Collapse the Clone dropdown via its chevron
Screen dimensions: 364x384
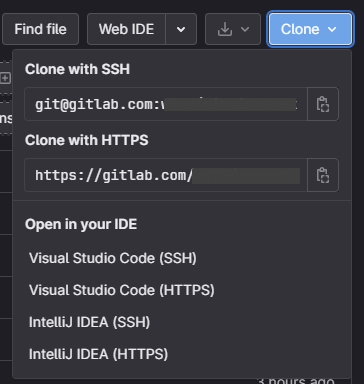[332, 29]
